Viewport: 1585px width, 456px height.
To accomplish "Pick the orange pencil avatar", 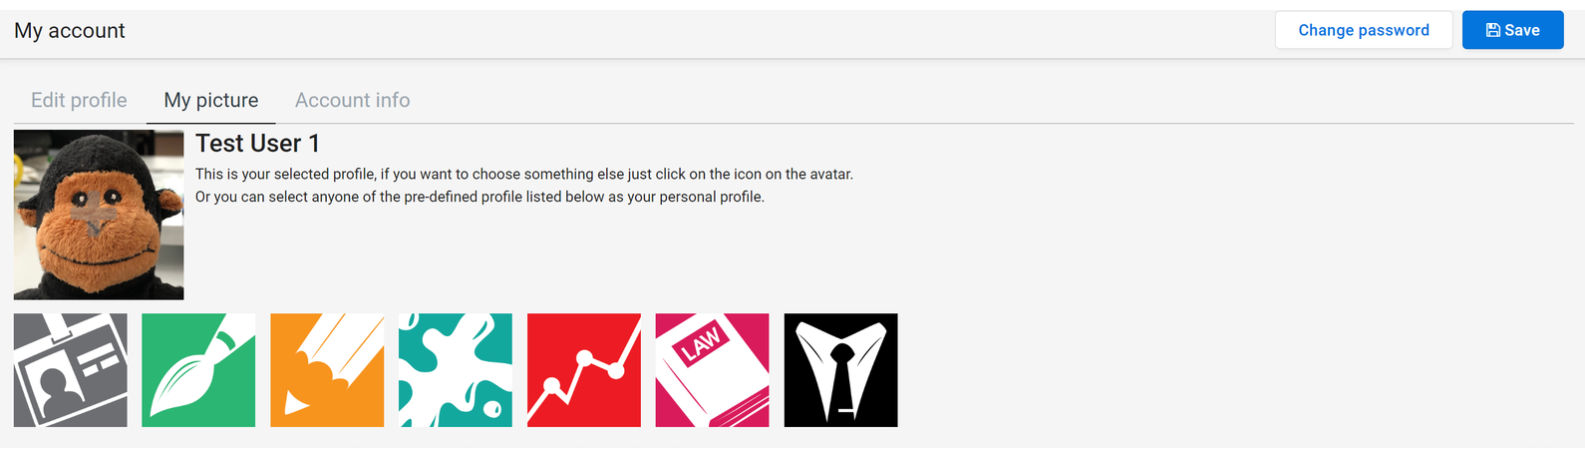I will click(x=327, y=370).
